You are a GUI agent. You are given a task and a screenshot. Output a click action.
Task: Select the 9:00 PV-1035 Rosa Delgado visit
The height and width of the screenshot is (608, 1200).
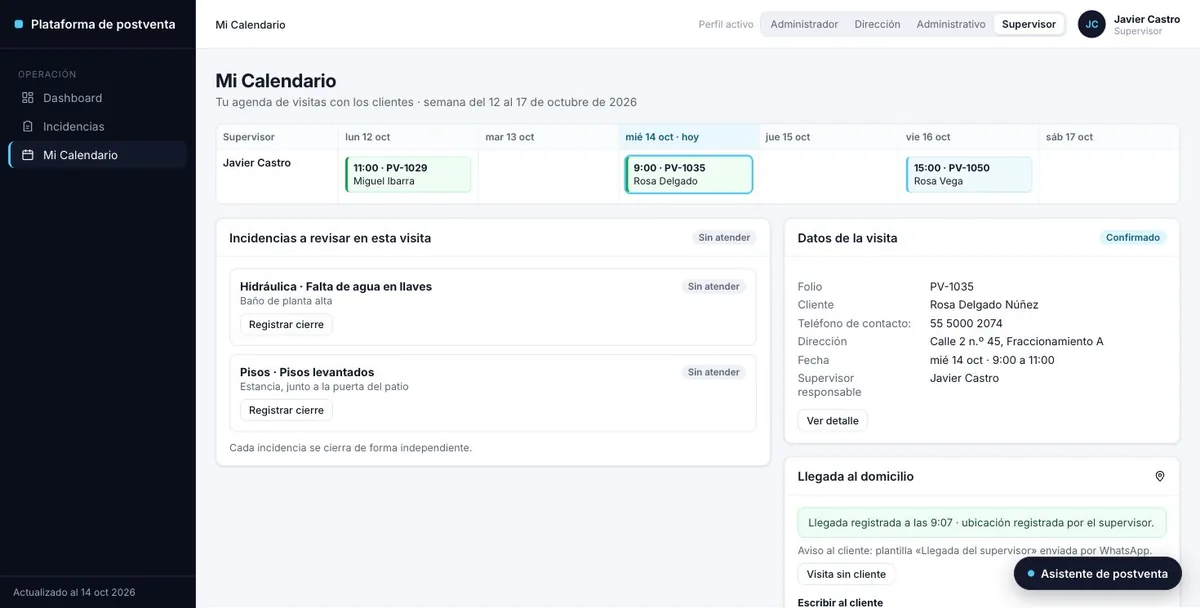[x=689, y=175]
